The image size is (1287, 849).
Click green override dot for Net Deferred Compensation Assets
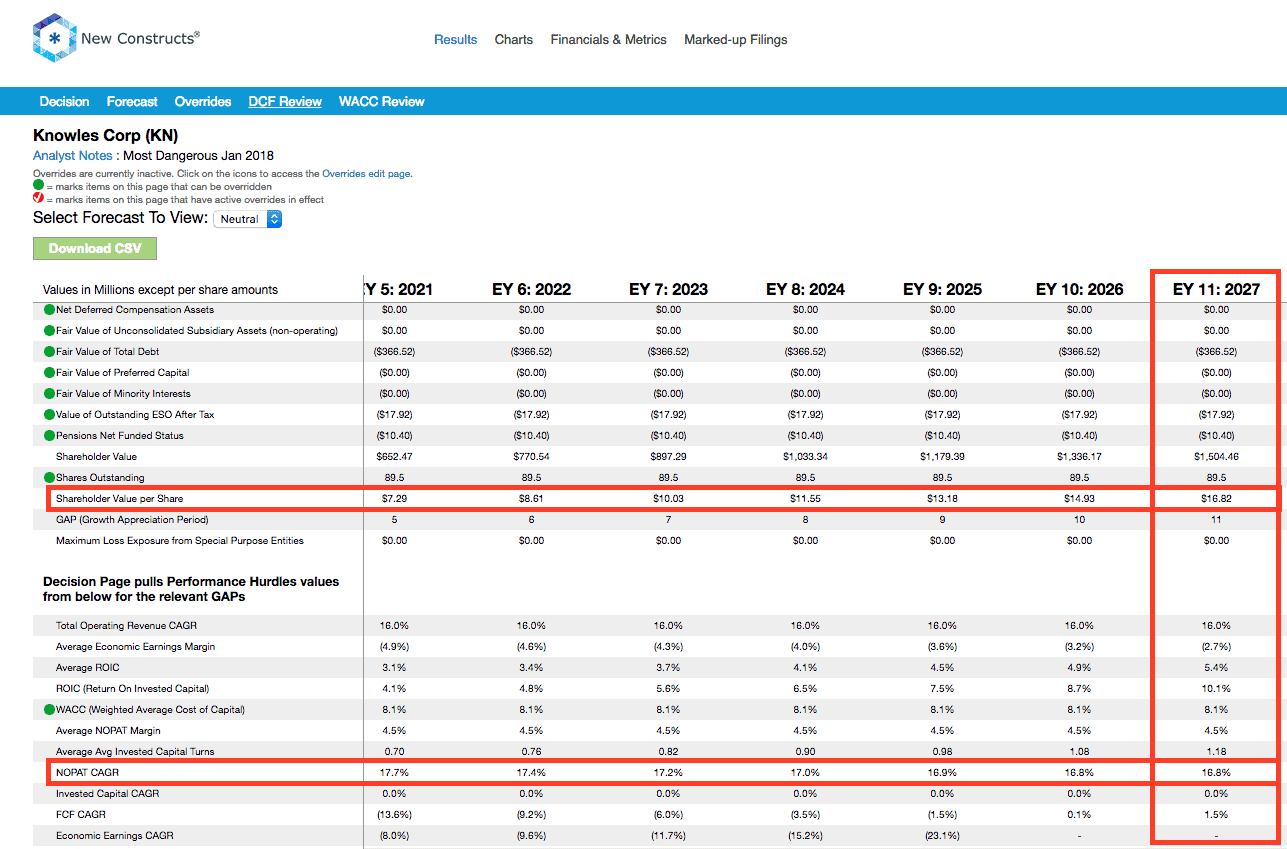pyautogui.click(x=49, y=310)
